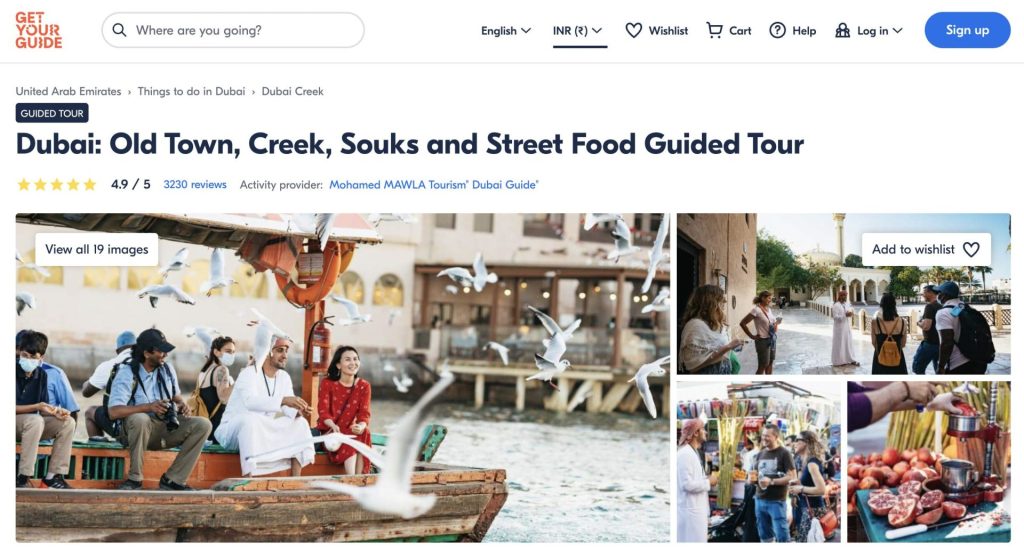Open Mohamed MAWLA Tourism provider link
The height and width of the screenshot is (550, 1024).
[433, 185]
